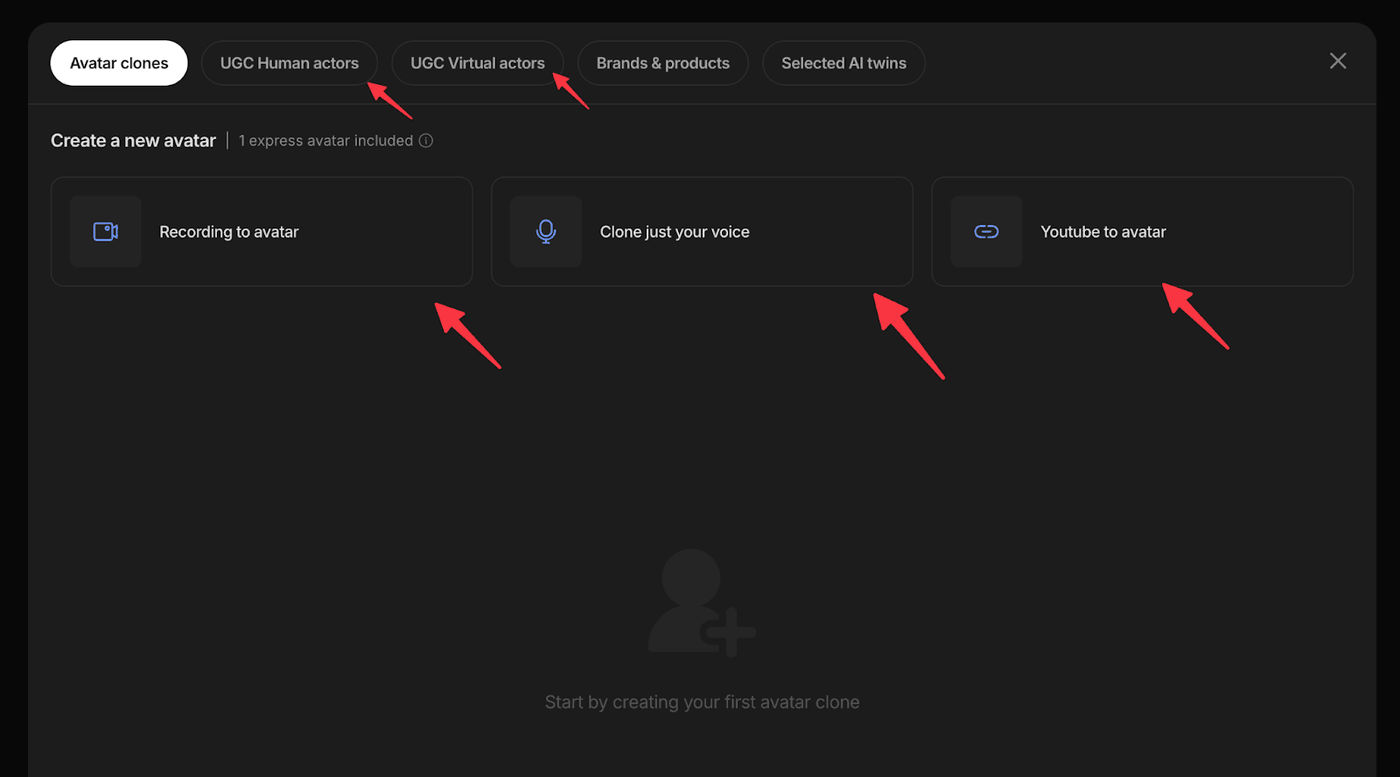Viewport: 1400px width, 777px height.
Task: Choose the Recording to avatar label
Action: 229,232
